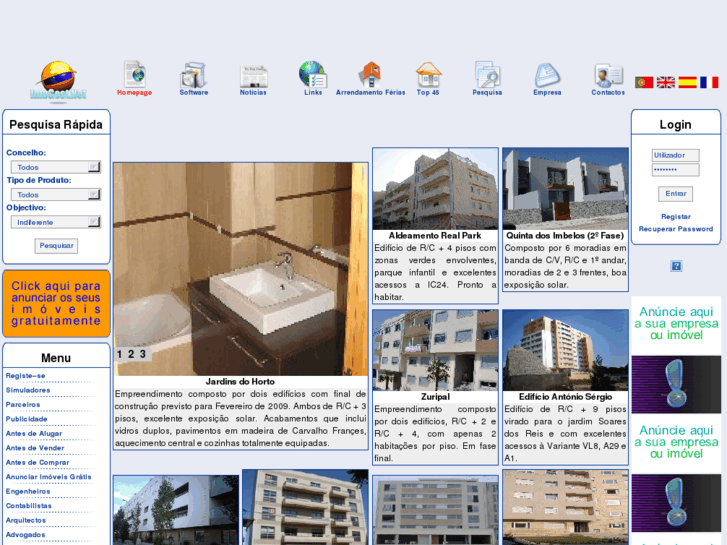Click the Jardins do Horto title
Image resolution: width=727 pixels, height=545 pixels.
[x=240, y=382]
